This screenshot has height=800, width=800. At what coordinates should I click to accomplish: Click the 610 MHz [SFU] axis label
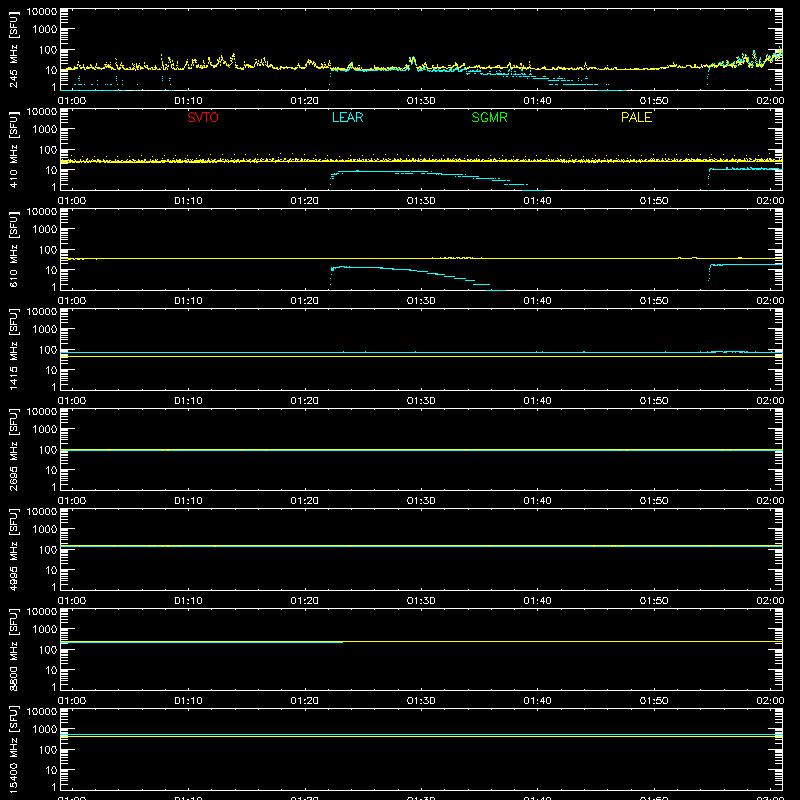pos(13,249)
